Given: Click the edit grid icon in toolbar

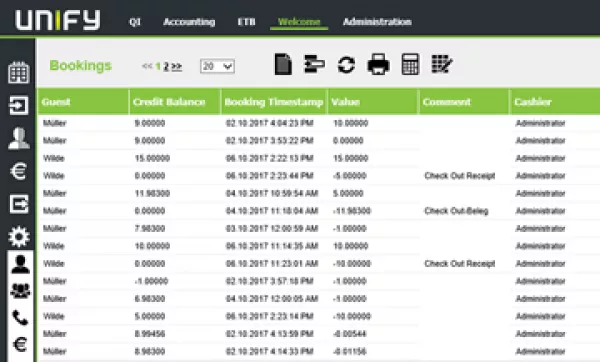Looking at the screenshot, I should coord(442,64).
